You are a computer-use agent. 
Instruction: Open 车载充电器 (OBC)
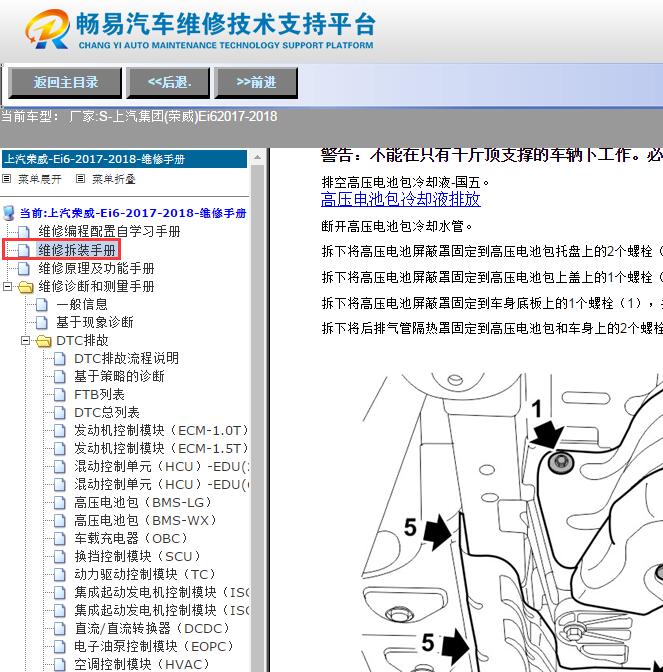[x=131, y=538]
